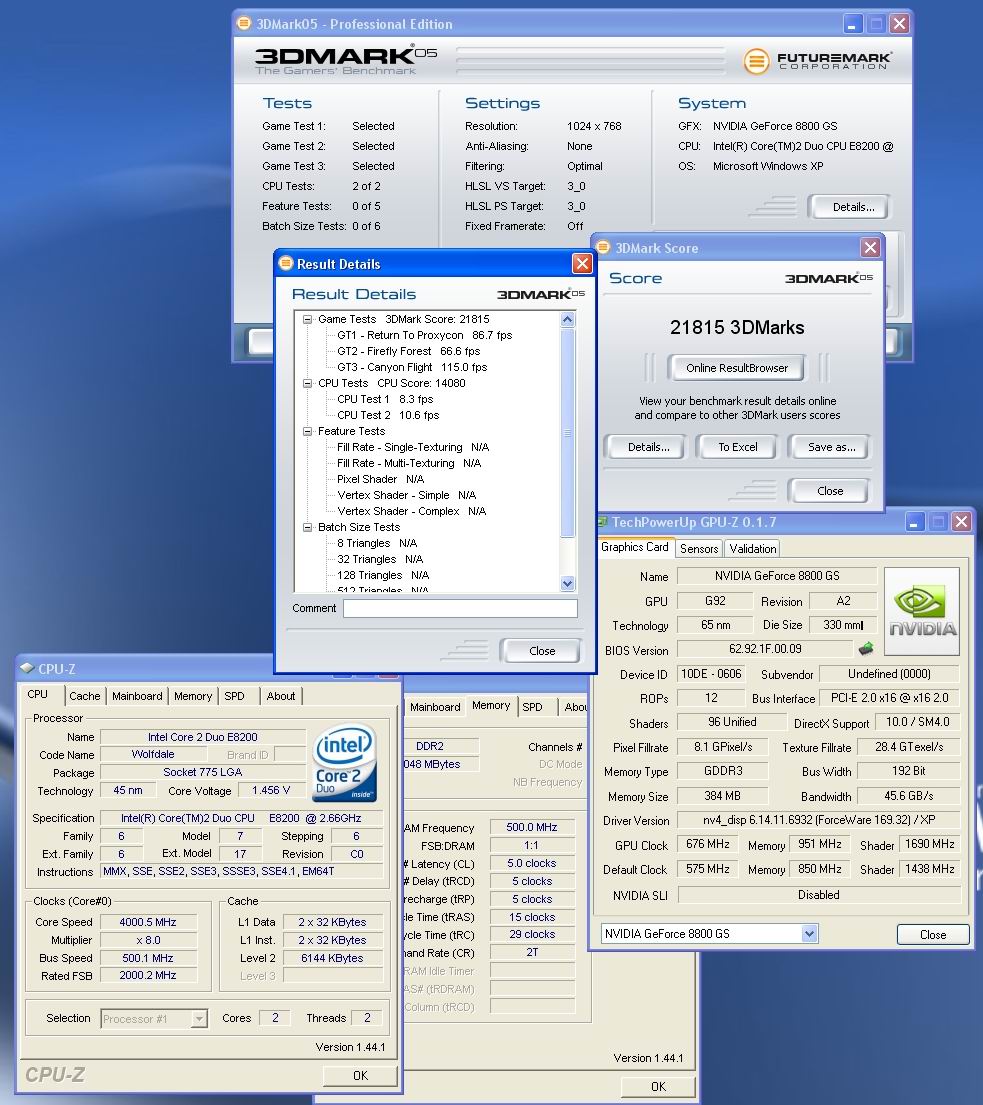
Task: Switch to the Sensors tab in GPU-Z
Action: coord(699,548)
